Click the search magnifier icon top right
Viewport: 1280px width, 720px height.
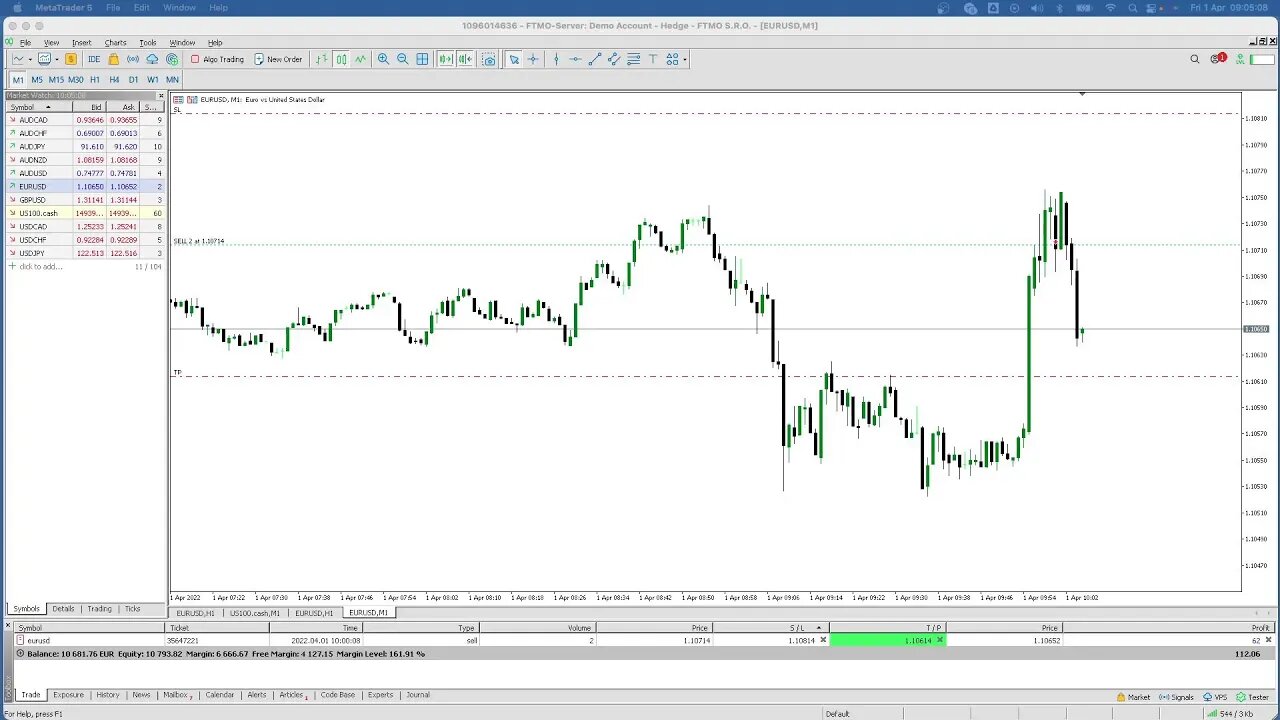(x=1194, y=59)
